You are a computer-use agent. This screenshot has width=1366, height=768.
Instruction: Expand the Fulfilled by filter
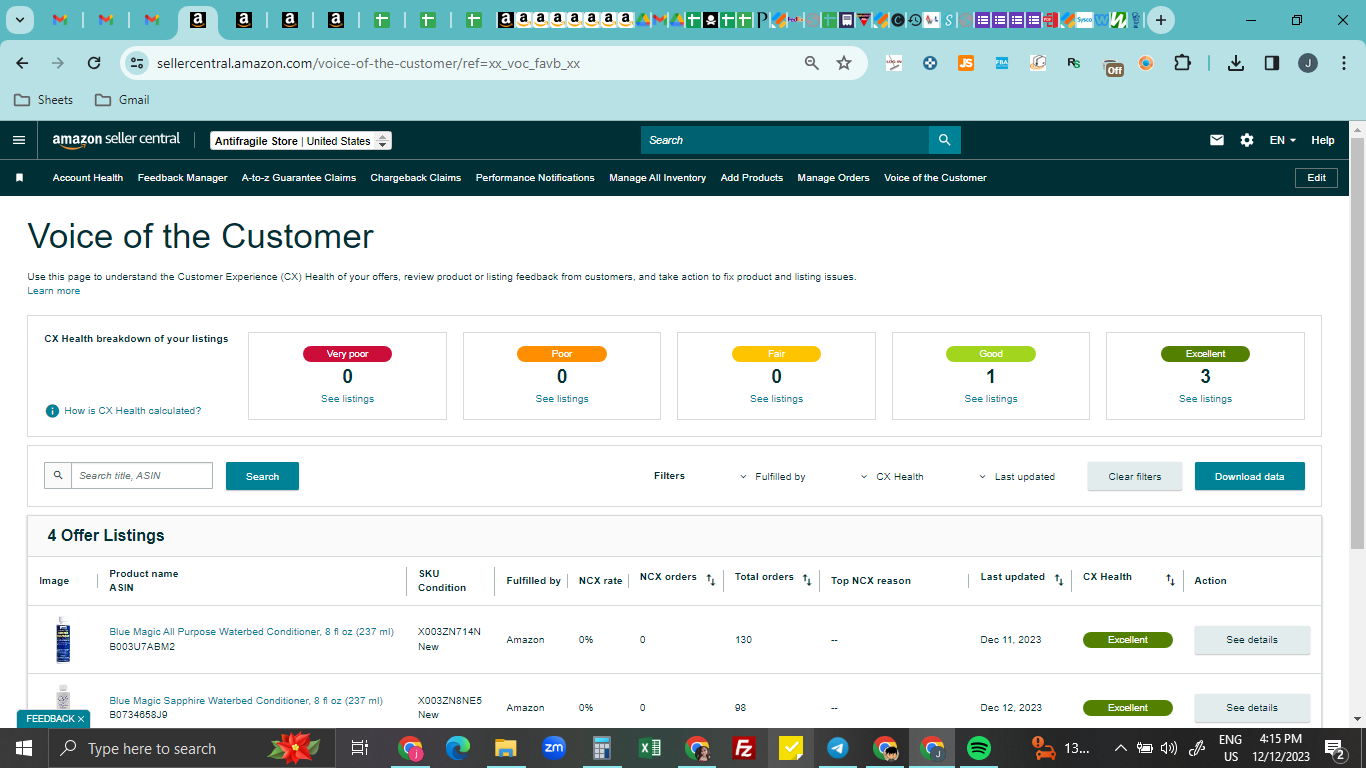pyautogui.click(x=773, y=477)
